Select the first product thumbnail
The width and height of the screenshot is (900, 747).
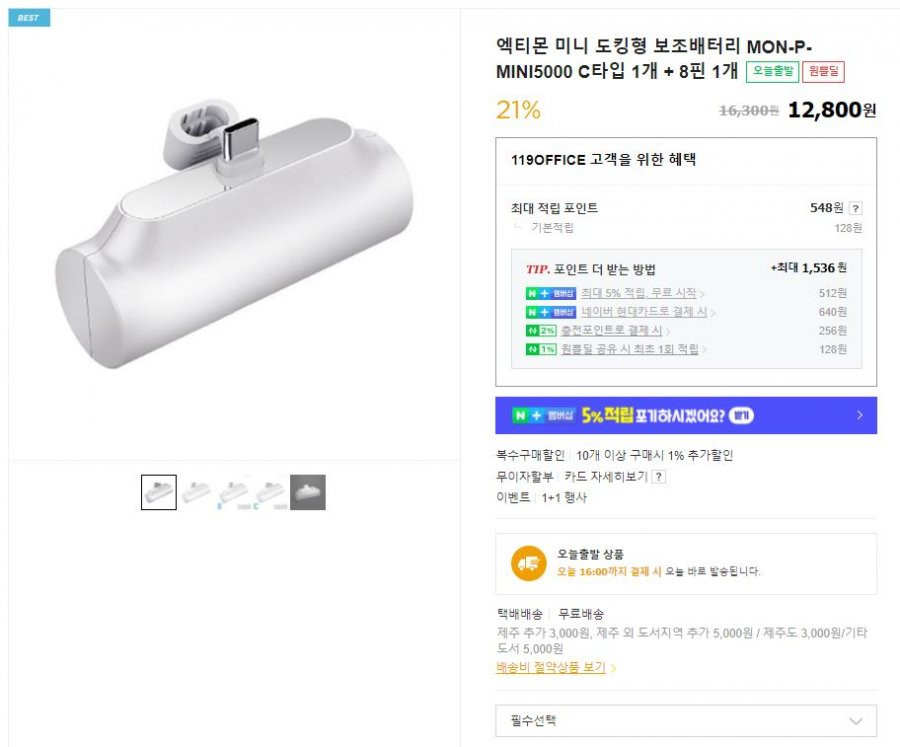click(159, 492)
